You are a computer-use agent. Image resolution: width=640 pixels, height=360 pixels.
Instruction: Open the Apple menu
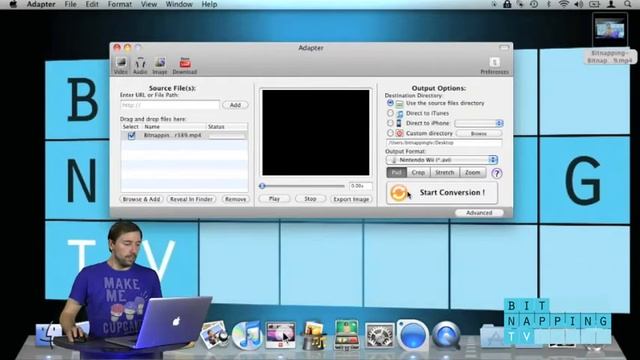13,4
